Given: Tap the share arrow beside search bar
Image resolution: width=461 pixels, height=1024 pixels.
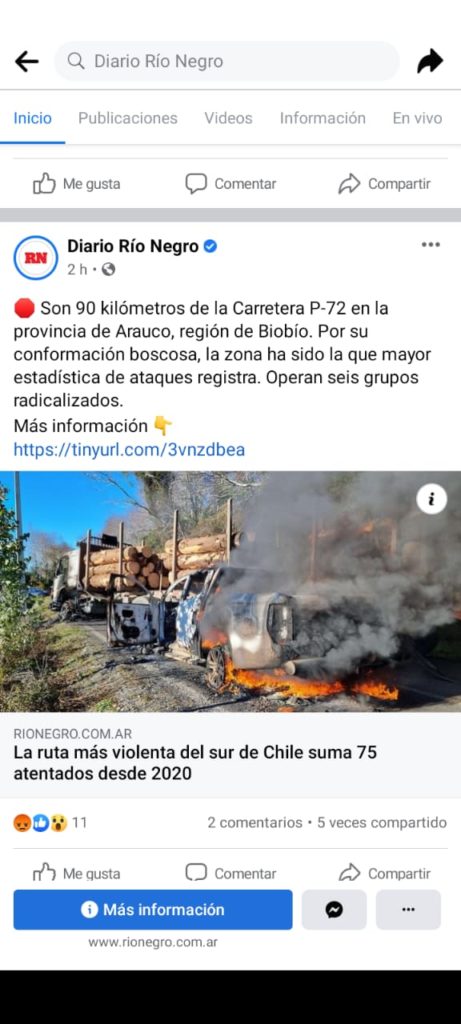Looking at the screenshot, I should pos(430,61).
